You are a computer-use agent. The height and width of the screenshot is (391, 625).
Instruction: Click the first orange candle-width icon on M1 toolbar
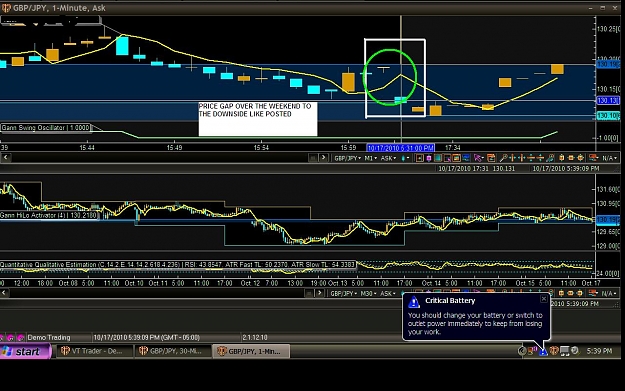562,158
